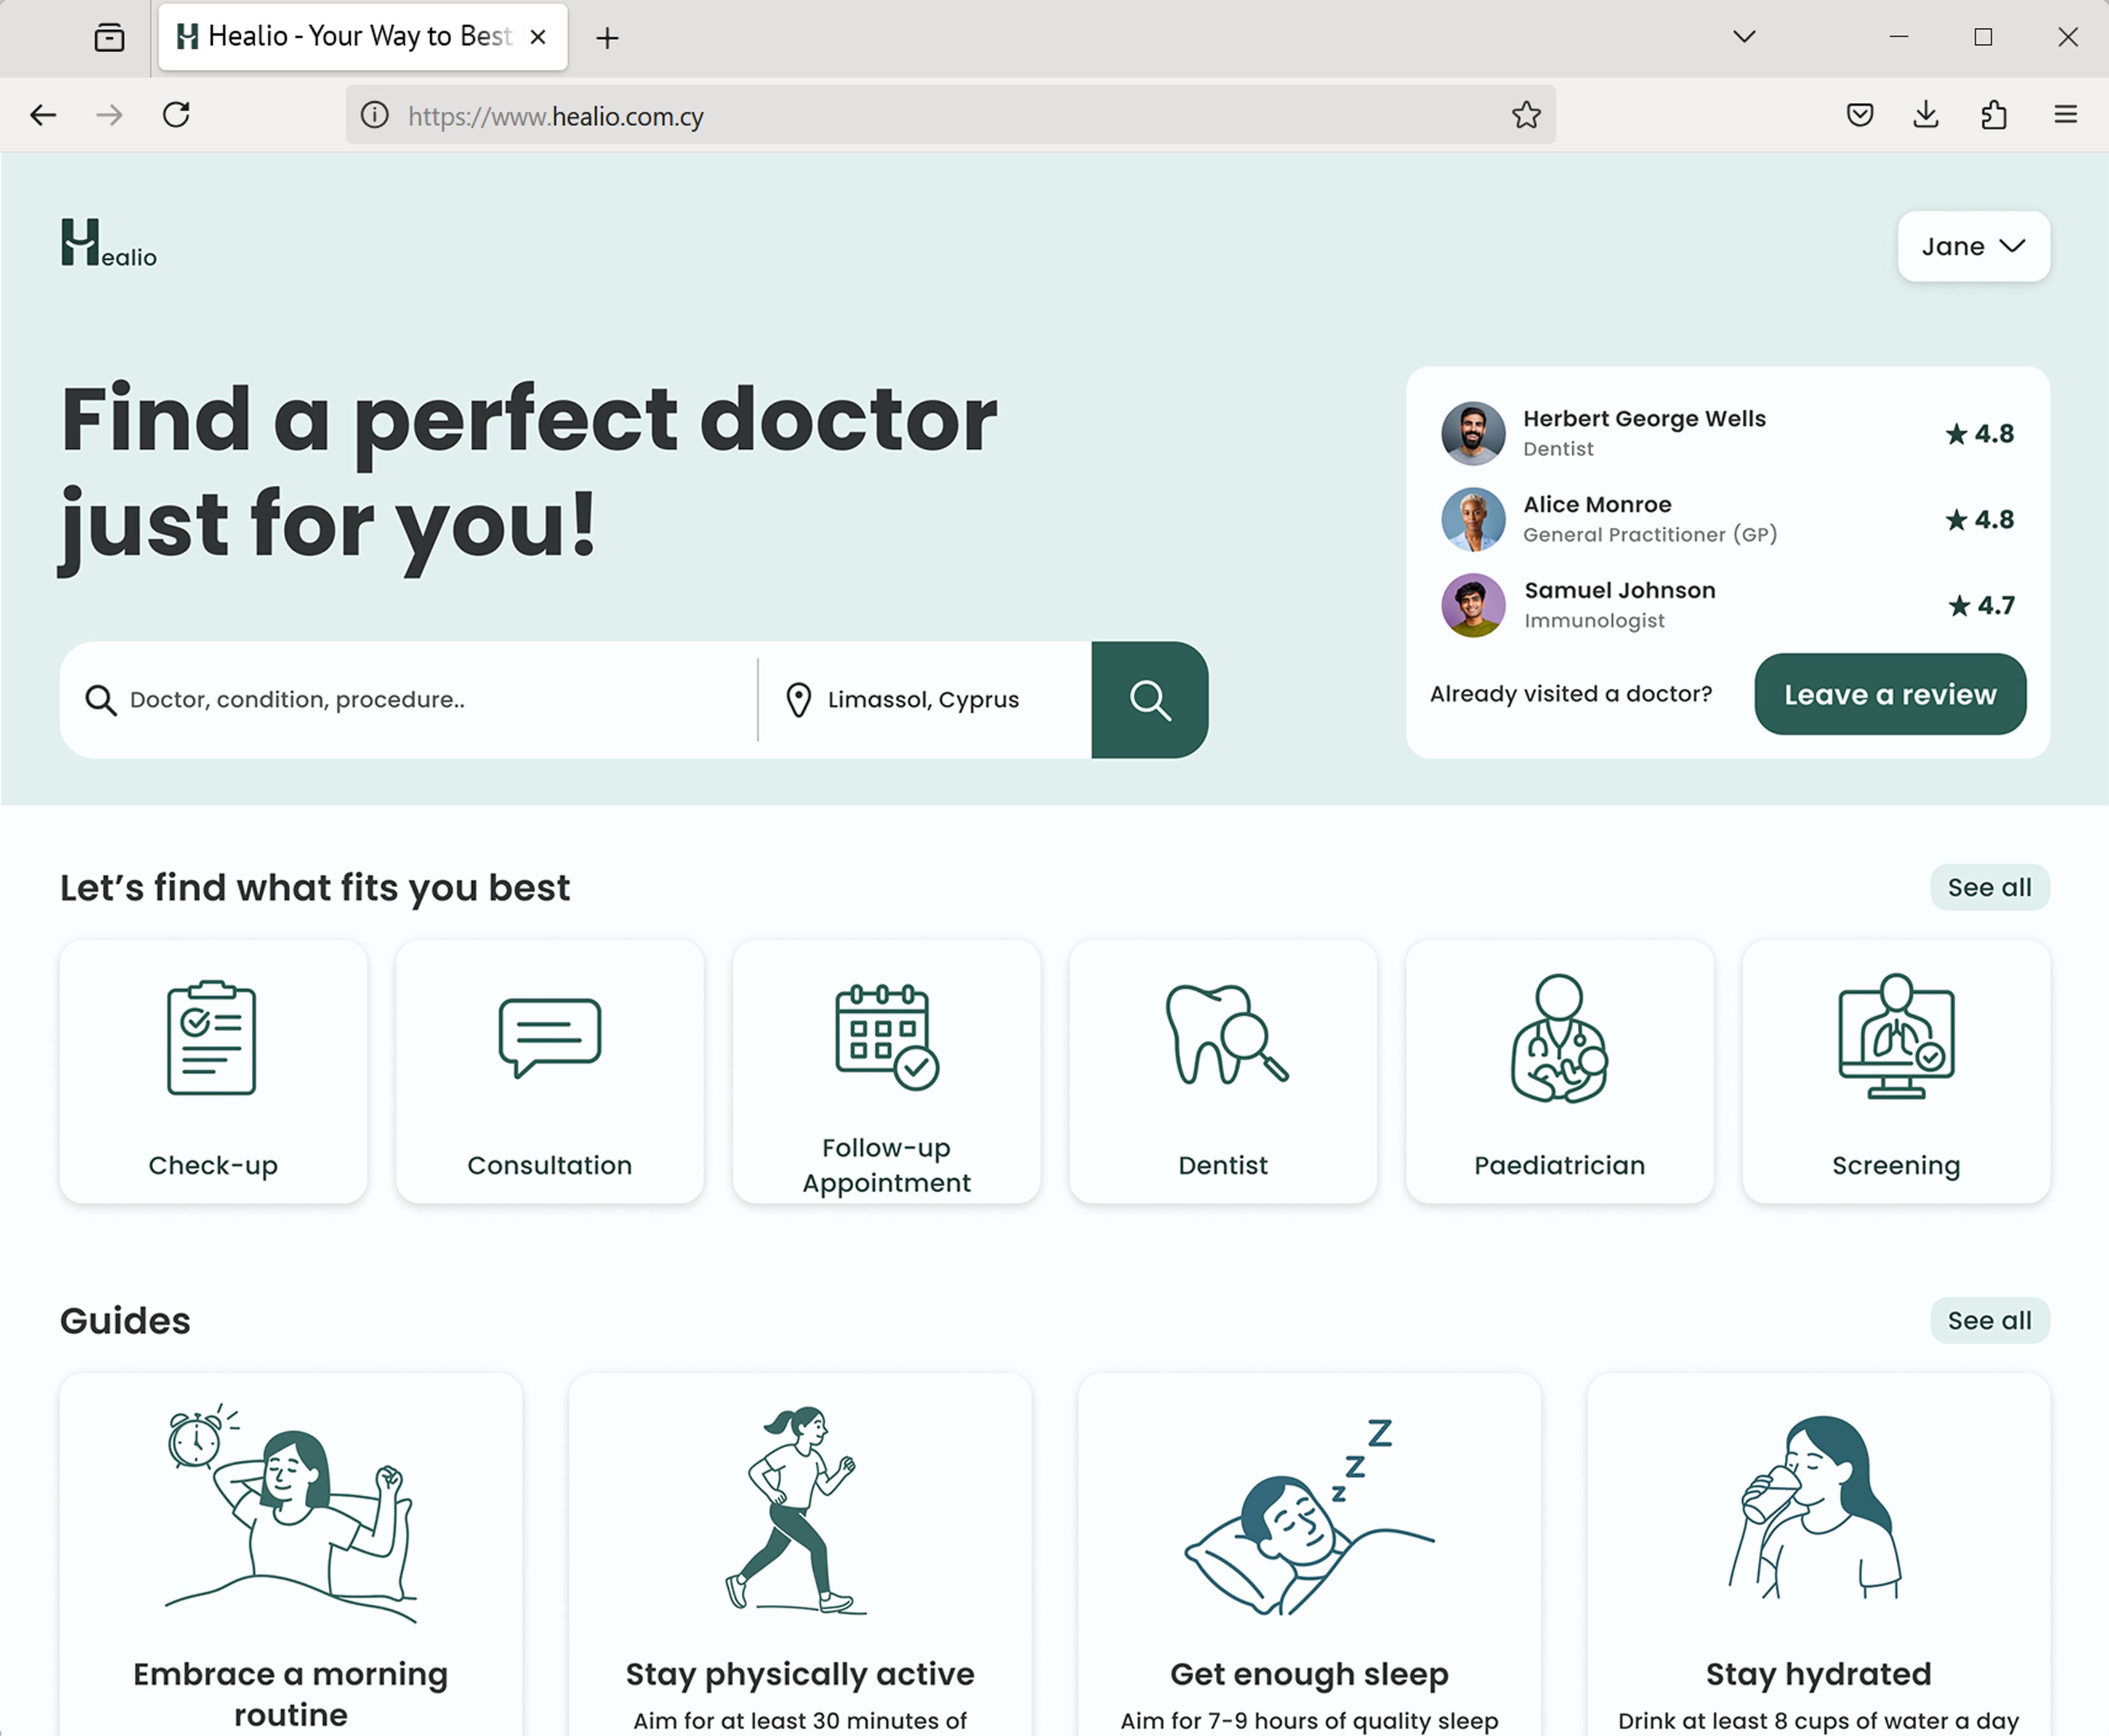Open the Limassol, Cyprus location selector
This screenshot has width=2109, height=1736.
(922, 700)
